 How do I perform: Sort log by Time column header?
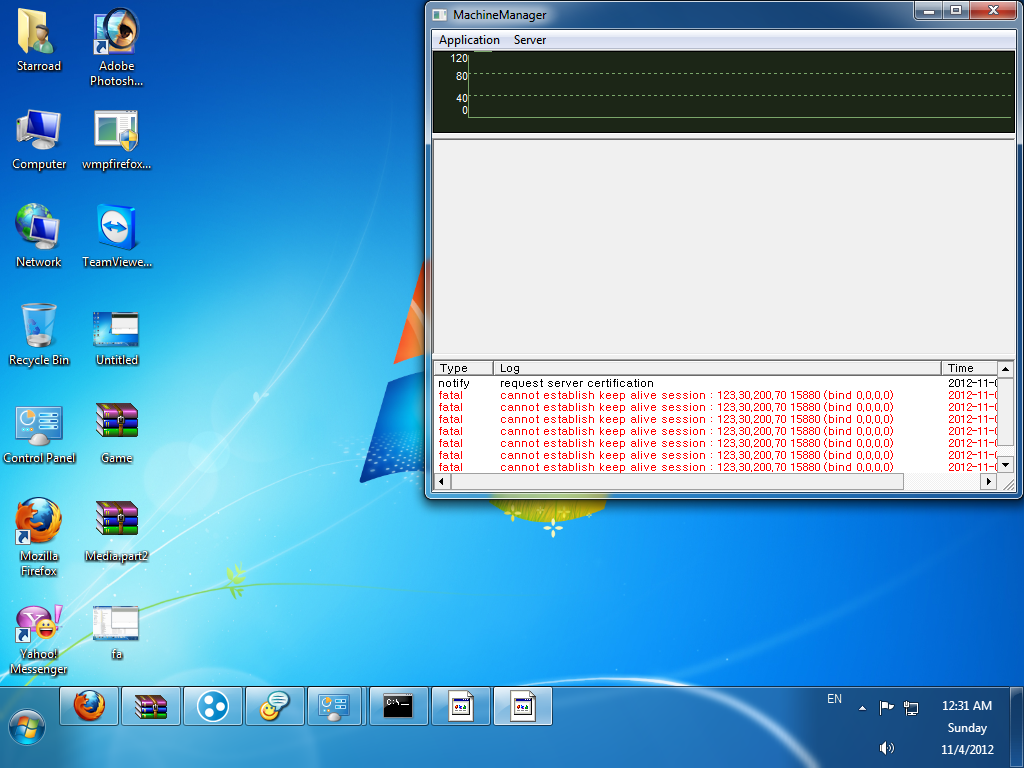(x=970, y=368)
